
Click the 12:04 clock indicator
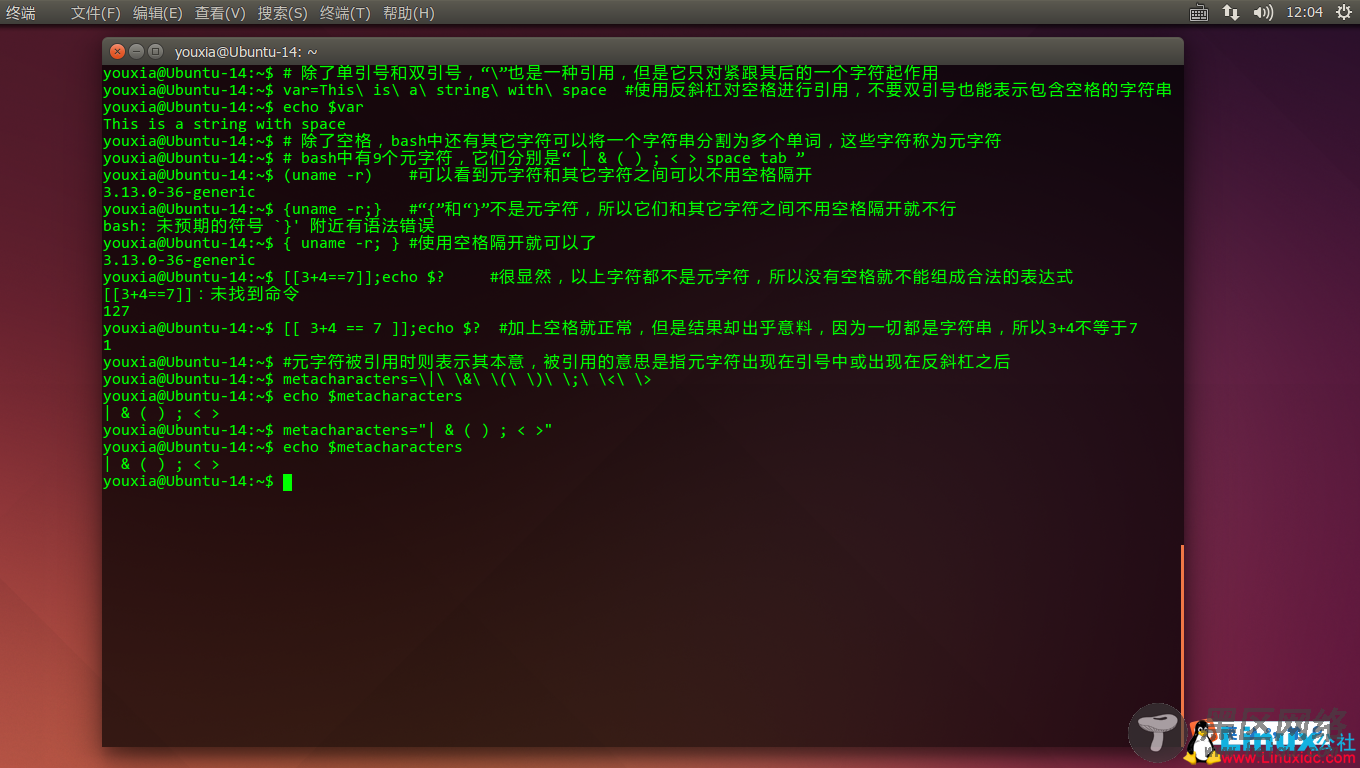pyautogui.click(x=1305, y=13)
